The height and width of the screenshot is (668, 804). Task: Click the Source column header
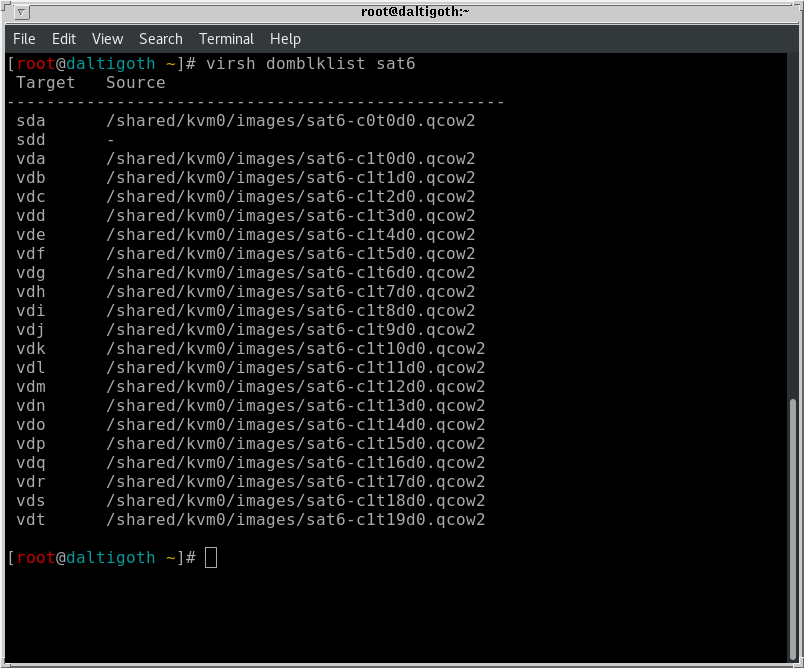136,83
